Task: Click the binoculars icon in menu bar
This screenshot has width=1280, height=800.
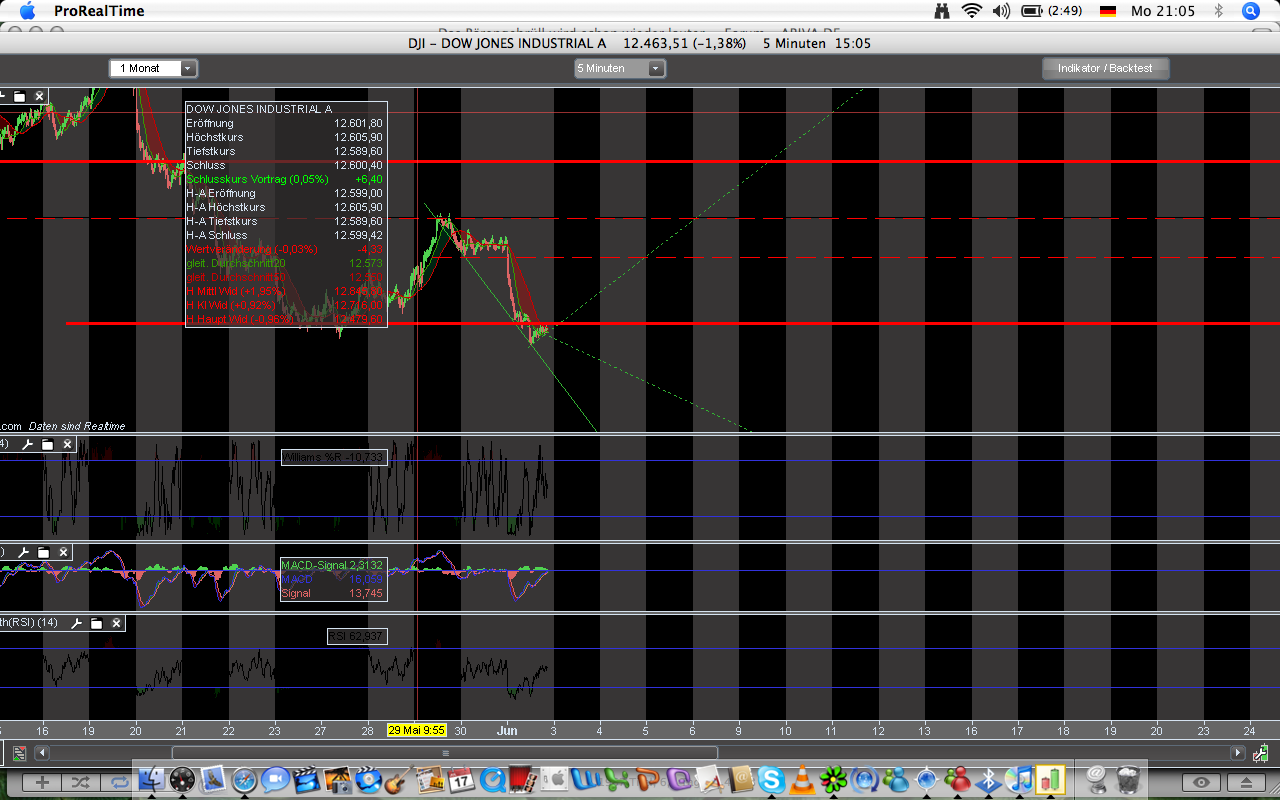Action: click(x=942, y=11)
